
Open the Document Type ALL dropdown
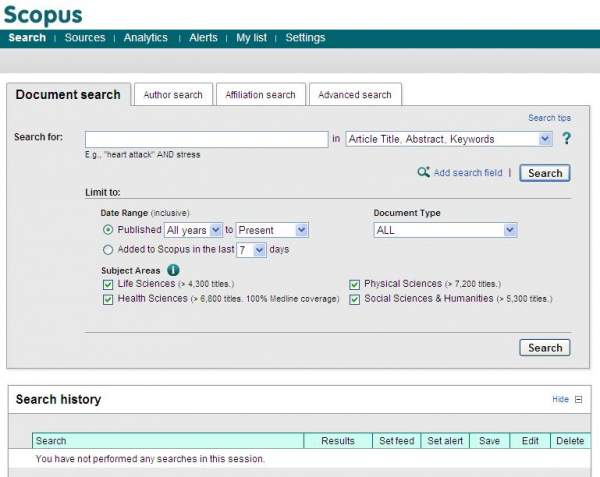[445, 230]
